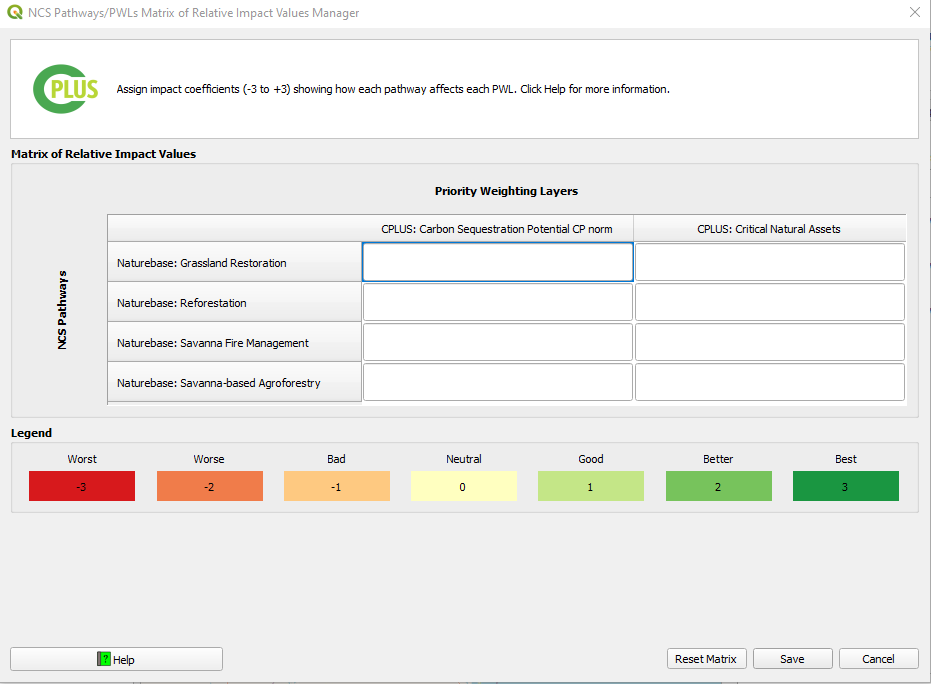Pick the dark green Best 3 swatch
Screen dimensions: 931x684
(x=845, y=486)
